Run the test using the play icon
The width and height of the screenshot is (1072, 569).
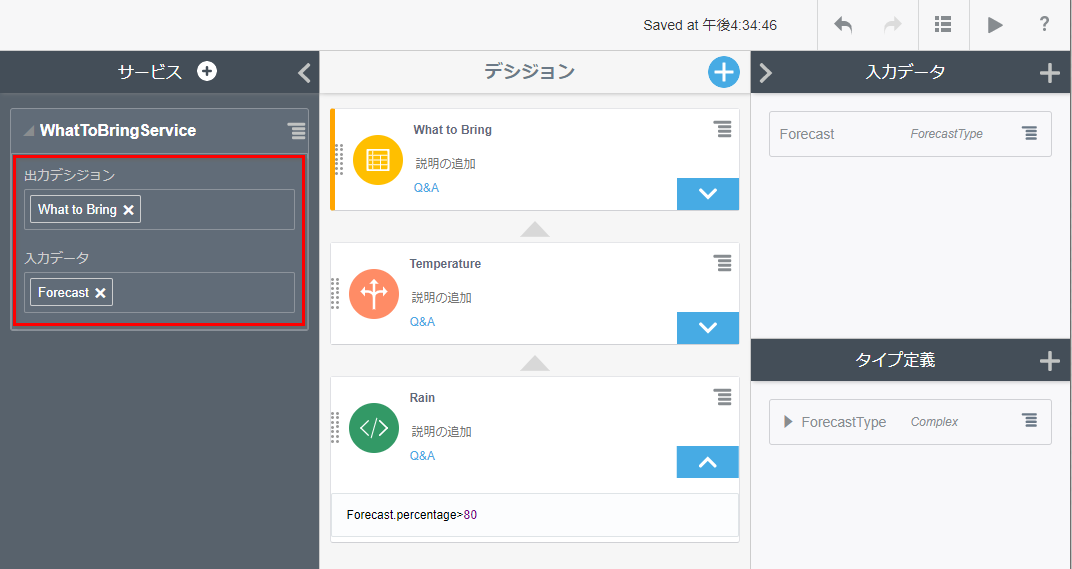(x=995, y=25)
